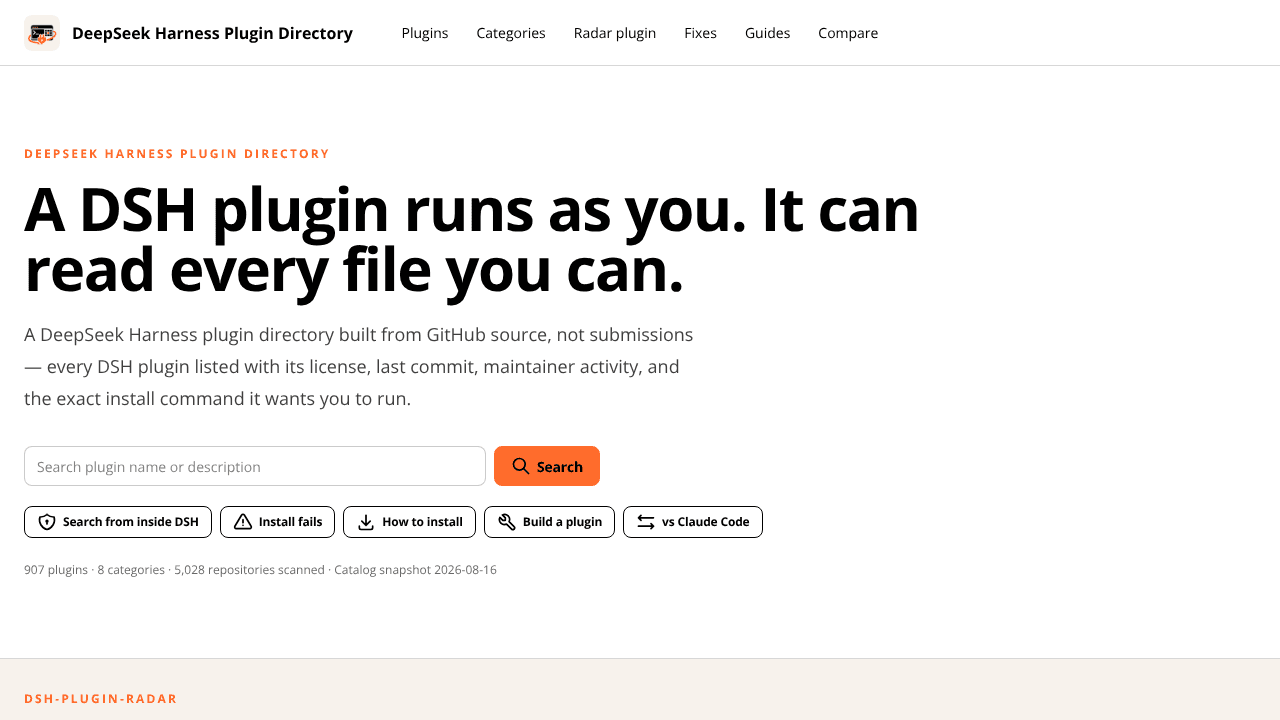The width and height of the screenshot is (1280, 720).
Task: Click the shield icon on Search from inside DSH
Action: pyautogui.click(x=47, y=522)
